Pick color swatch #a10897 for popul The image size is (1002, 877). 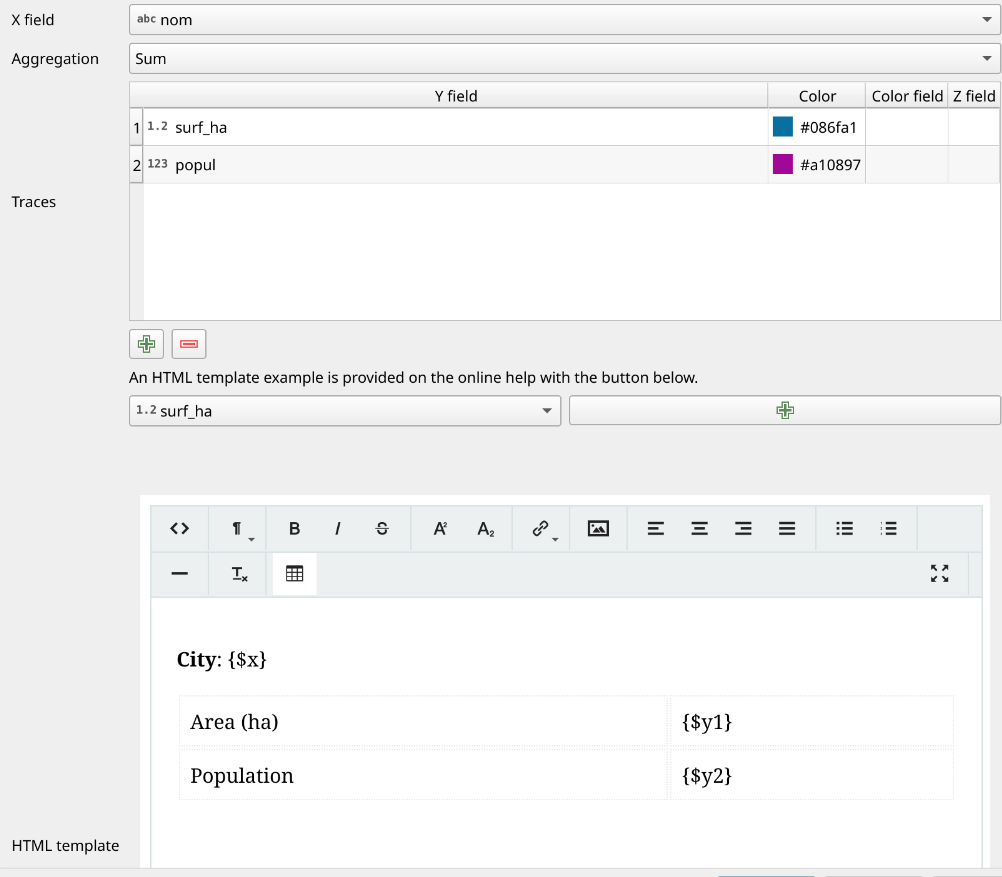click(783, 164)
